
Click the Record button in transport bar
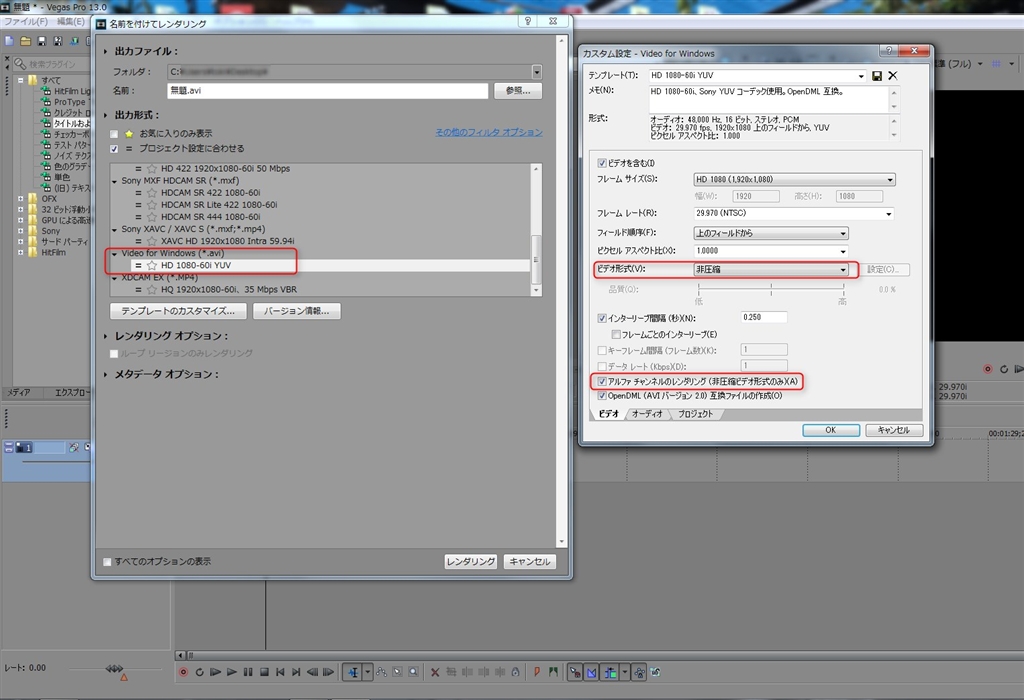184,672
